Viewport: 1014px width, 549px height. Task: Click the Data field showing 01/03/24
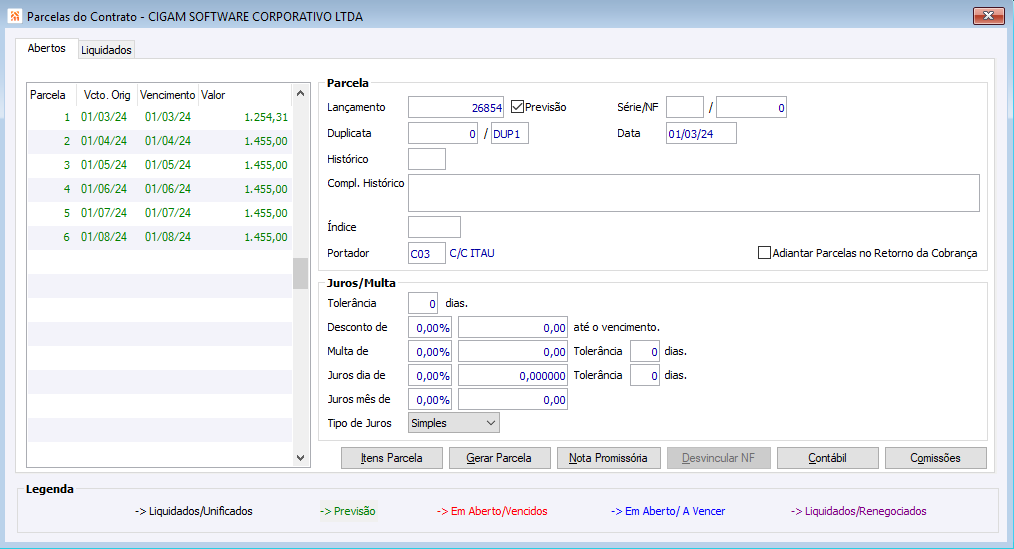tap(701, 134)
